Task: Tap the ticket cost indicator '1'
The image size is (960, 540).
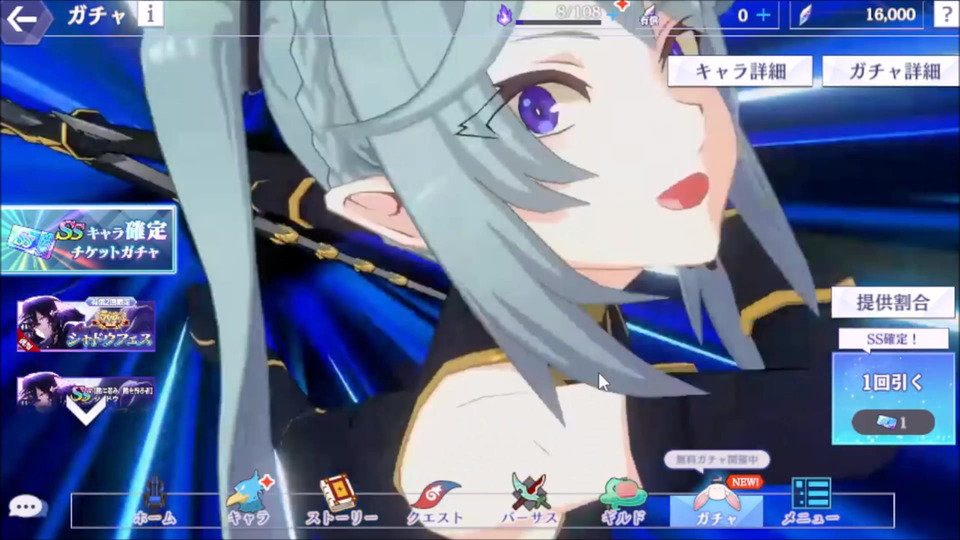Action: 893,422
